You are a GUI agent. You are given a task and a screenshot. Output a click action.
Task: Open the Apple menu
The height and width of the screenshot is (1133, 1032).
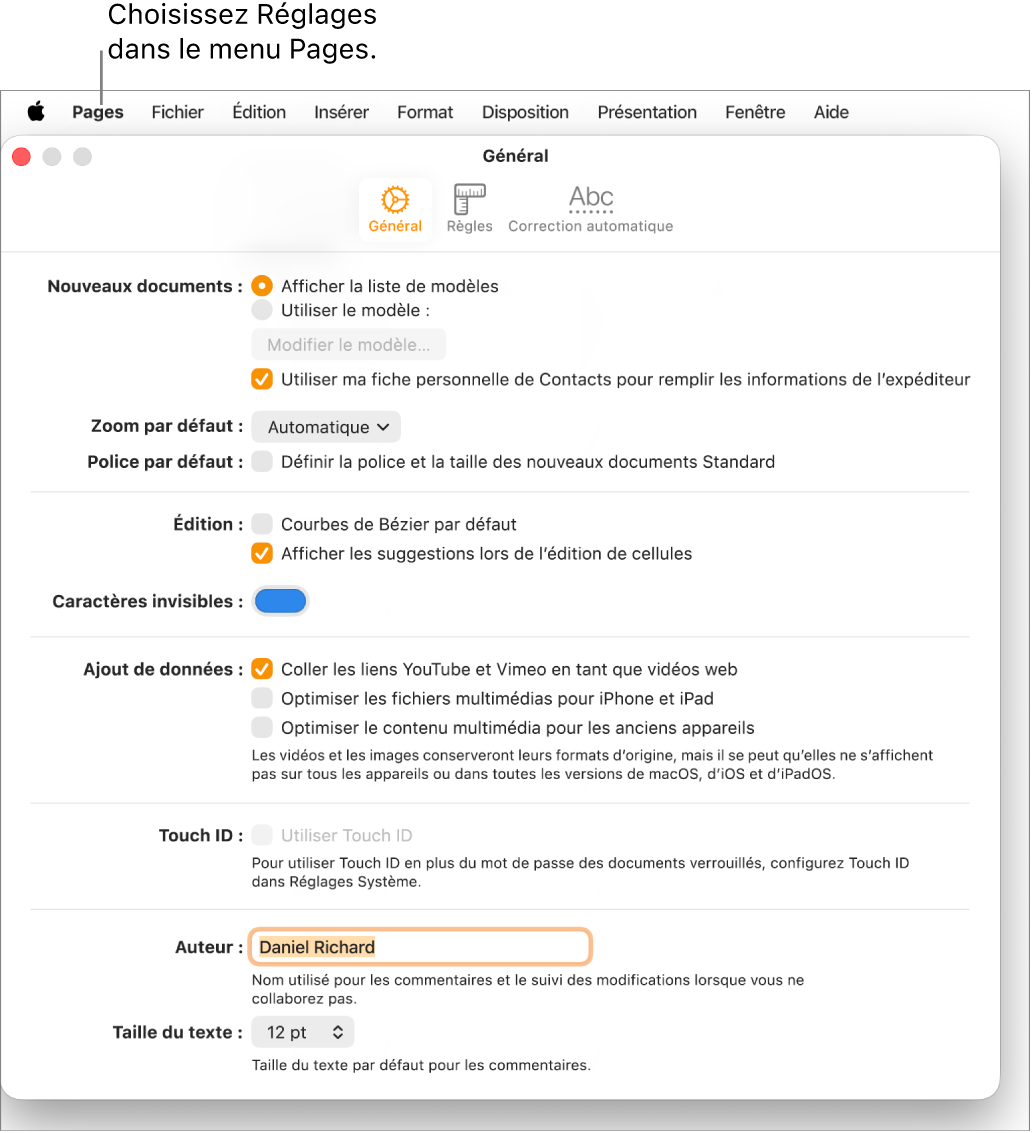[x=36, y=112]
